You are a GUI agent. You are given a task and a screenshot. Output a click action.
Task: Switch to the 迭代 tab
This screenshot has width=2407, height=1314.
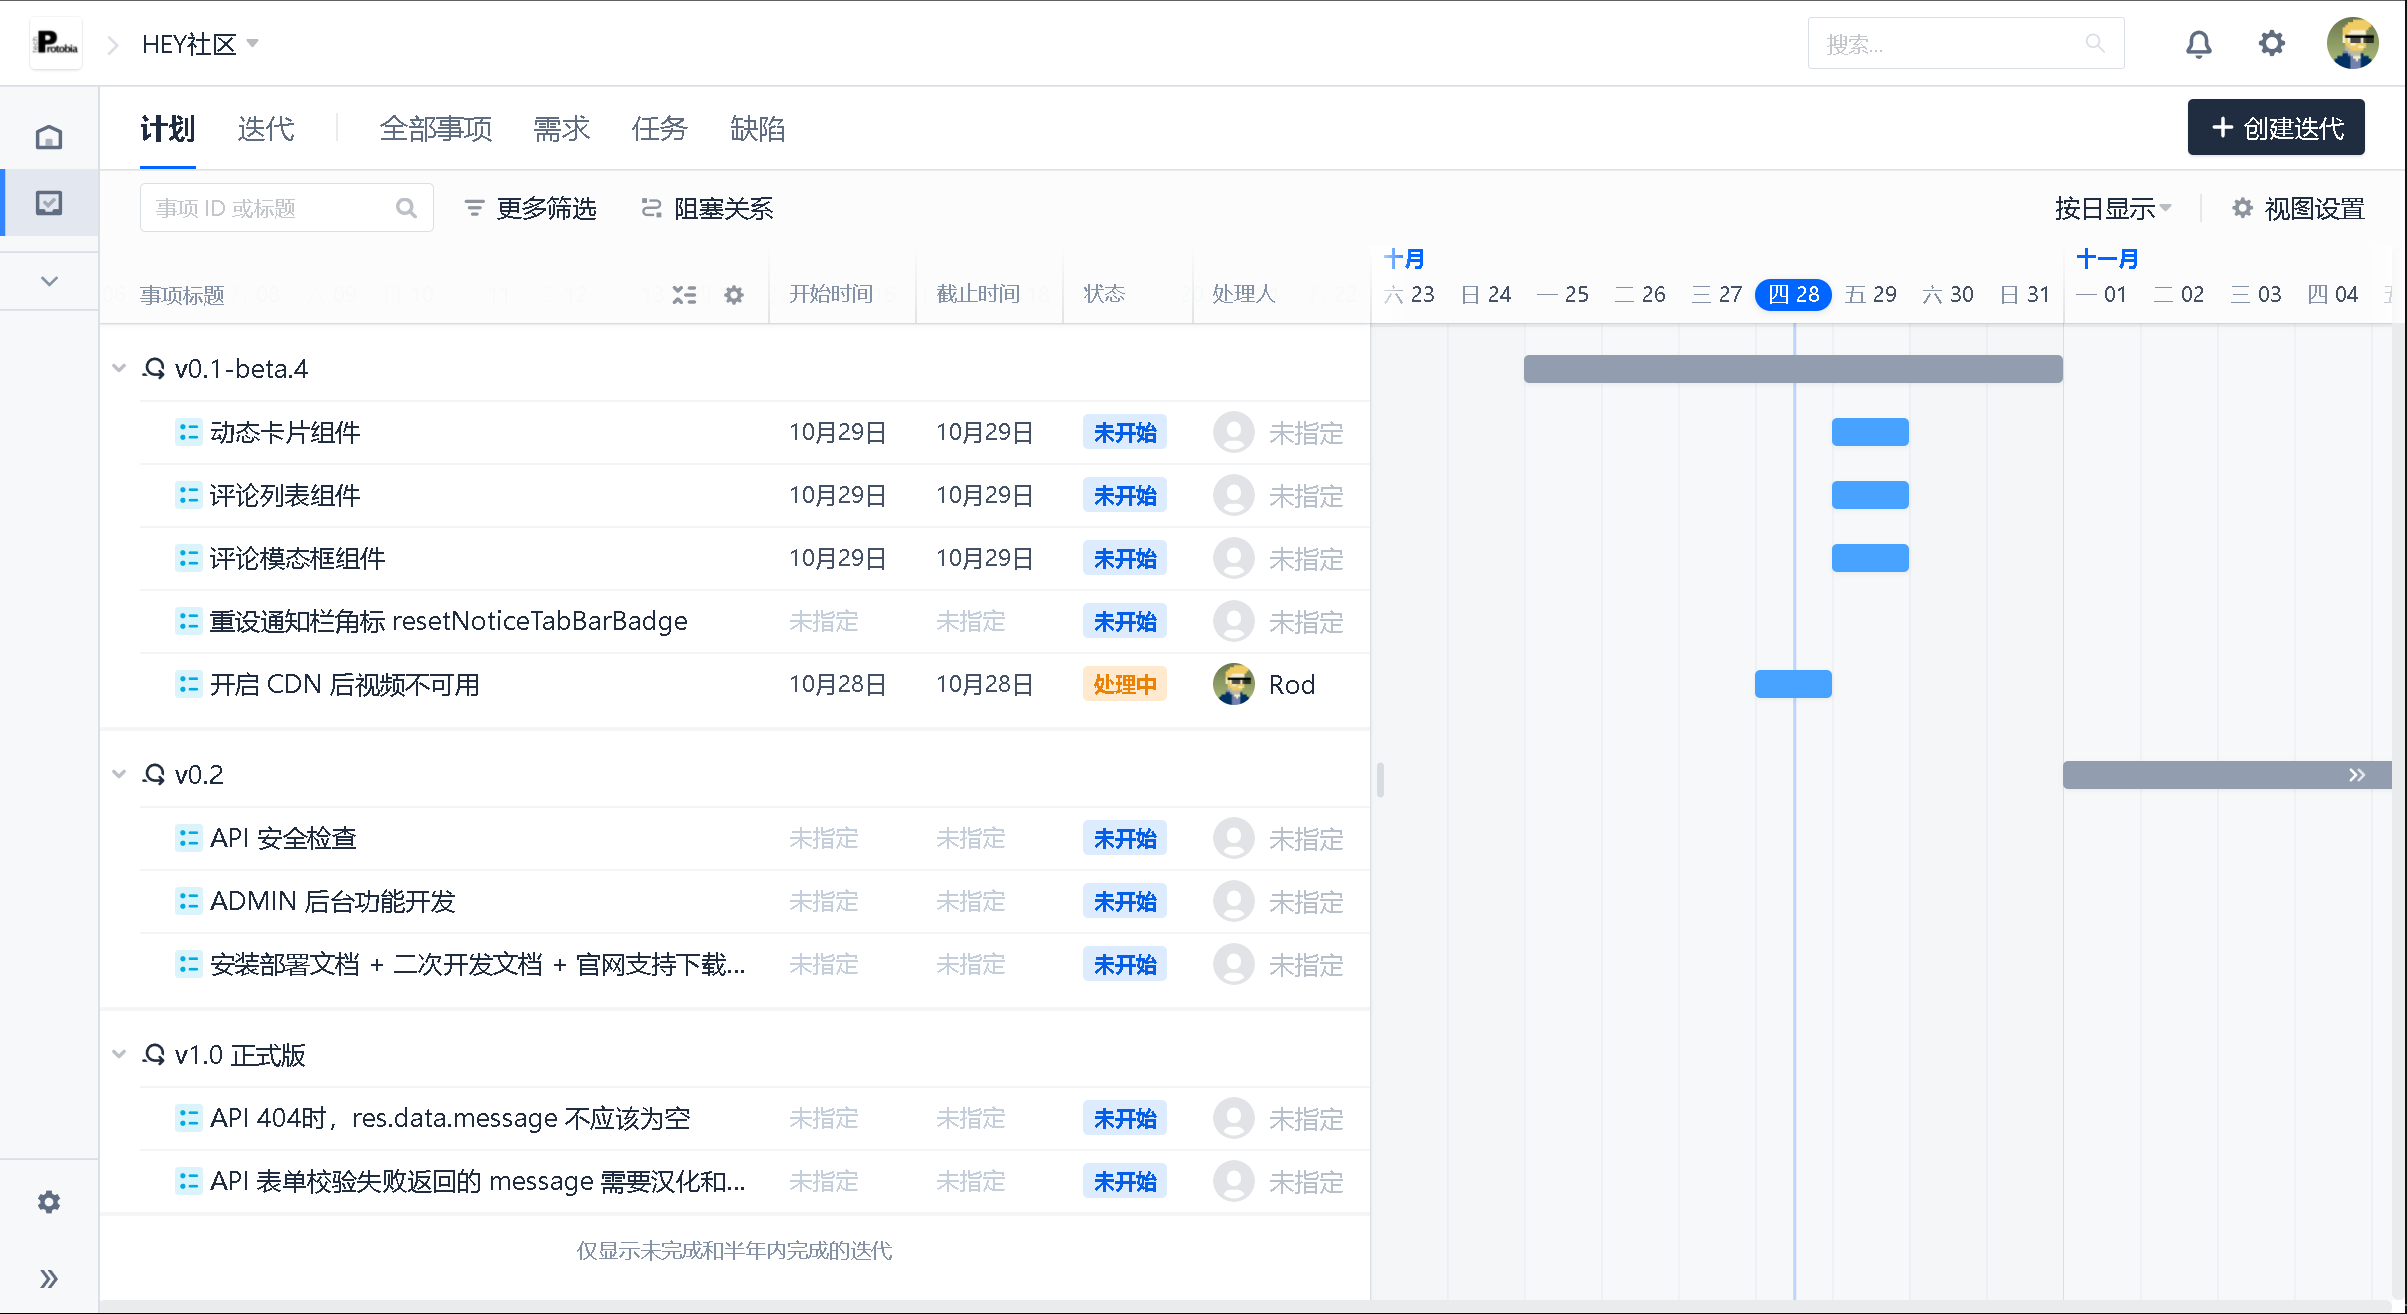pos(266,129)
